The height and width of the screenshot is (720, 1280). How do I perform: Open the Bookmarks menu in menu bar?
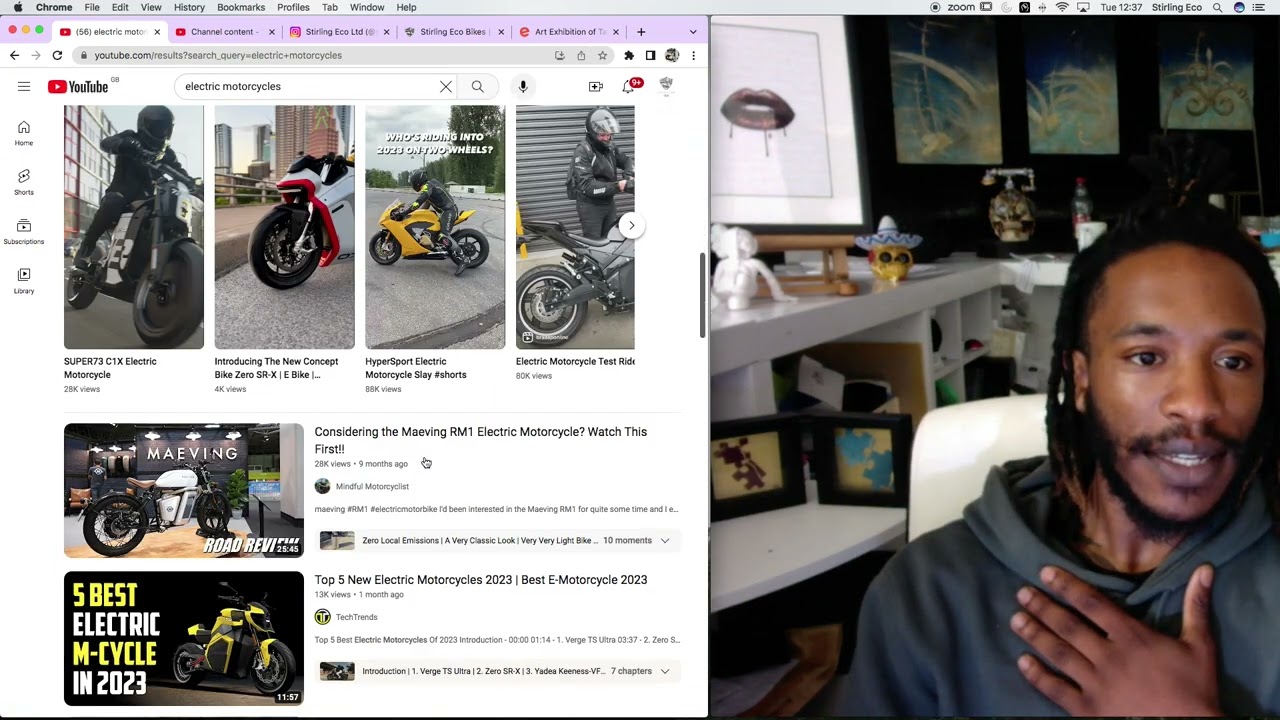(x=240, y=7)
